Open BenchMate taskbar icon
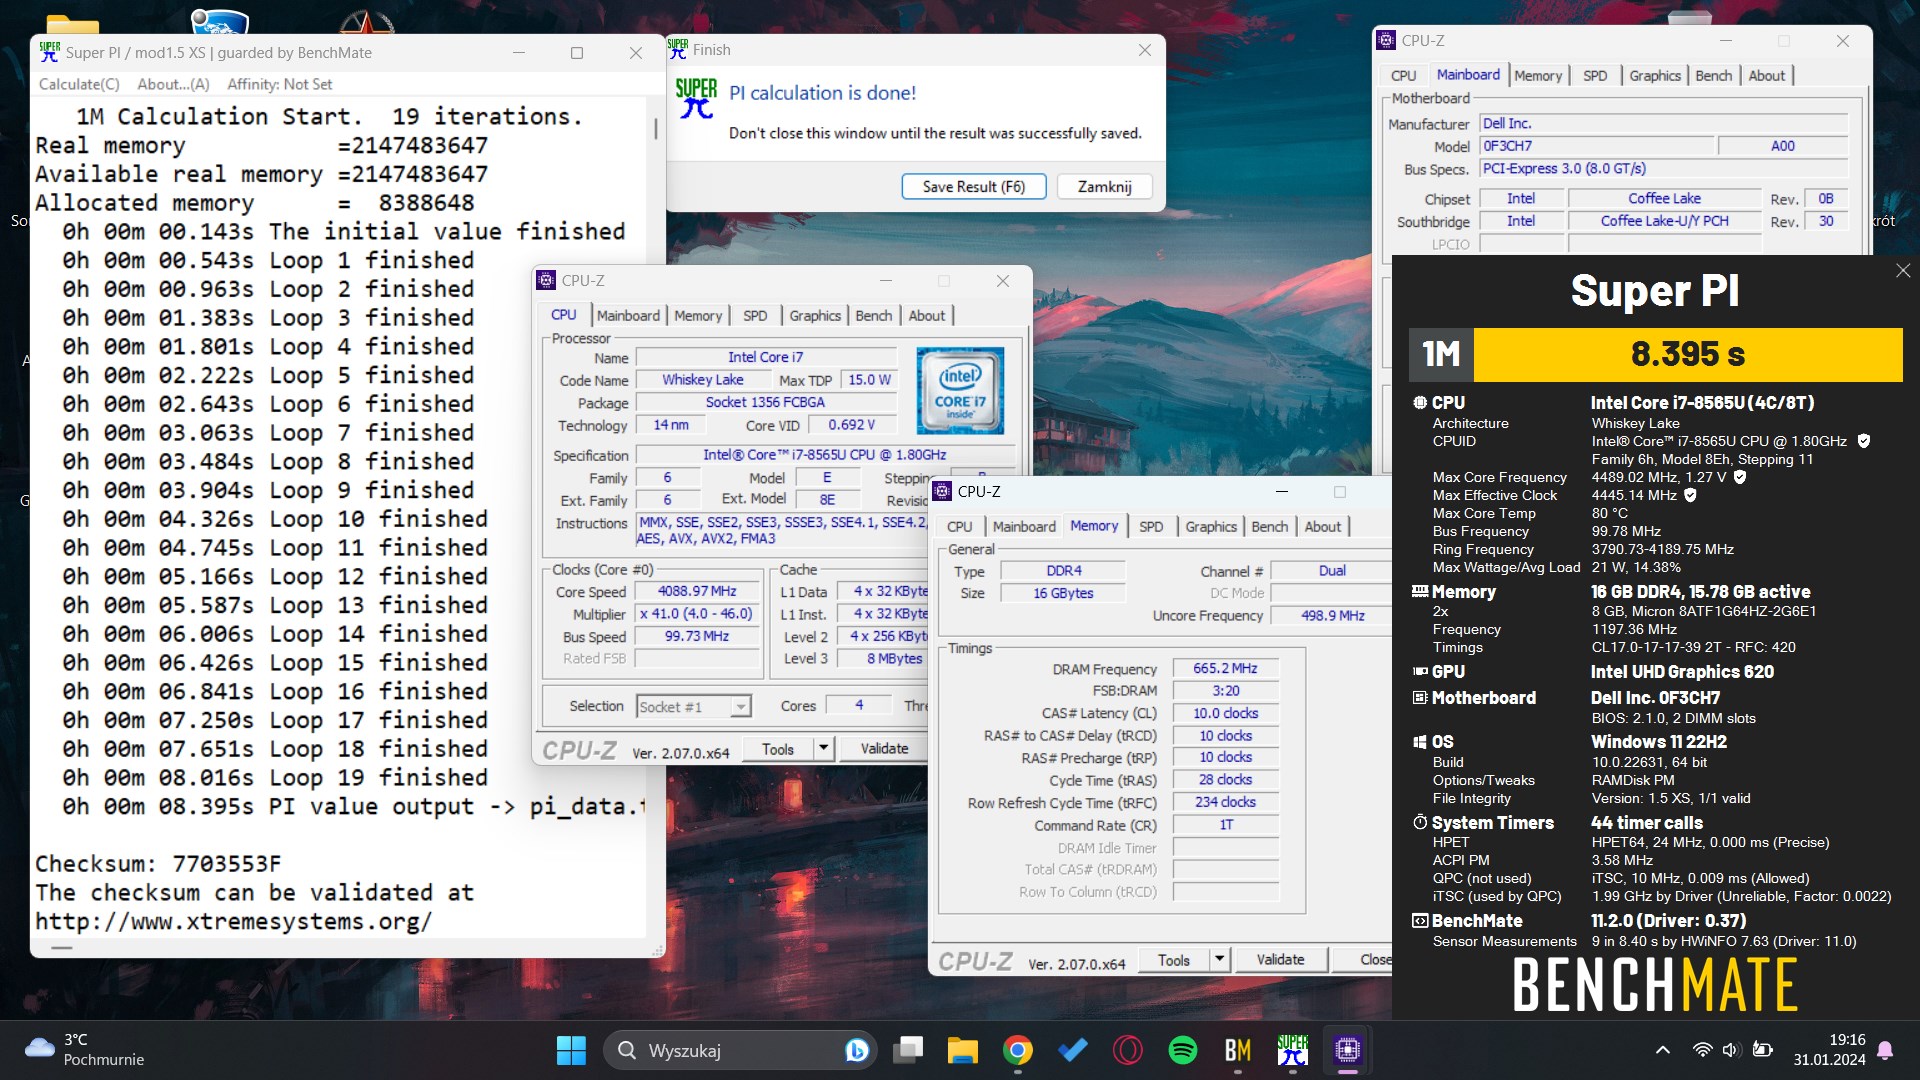Image resolution: width=1920 pixels, height=1080 pixels. click(x=1238, y=1050)
